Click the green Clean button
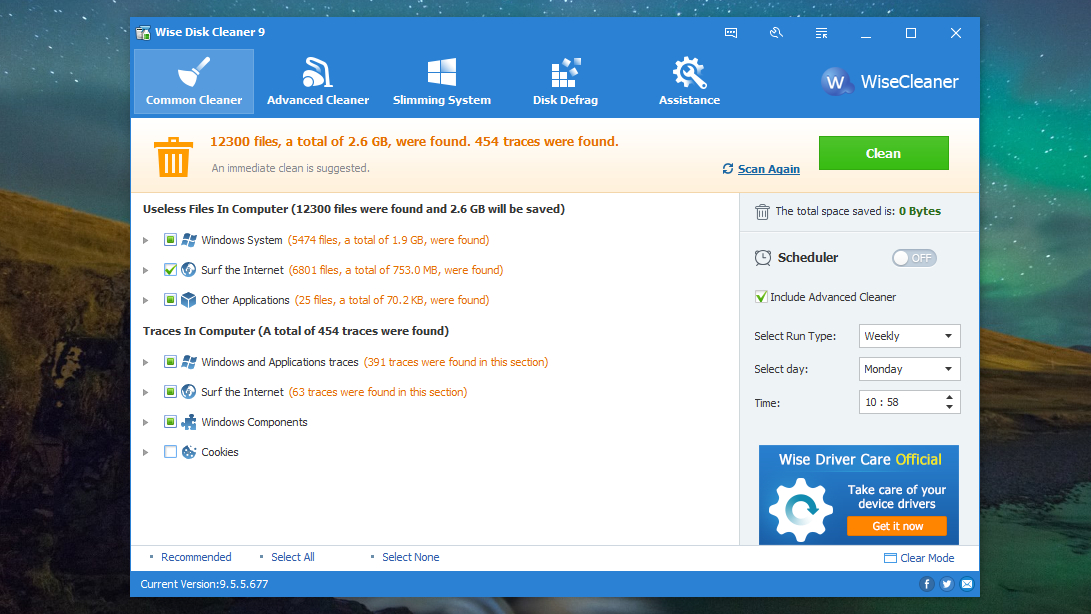The height and width of the screenshot is (614, 1091). click(884, 153)
